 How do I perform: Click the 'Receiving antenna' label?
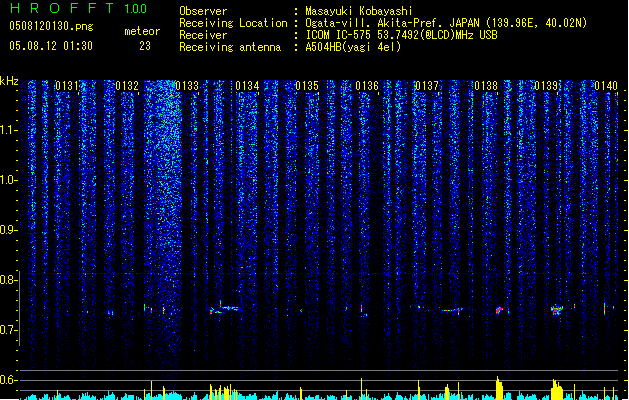point(230,47)
